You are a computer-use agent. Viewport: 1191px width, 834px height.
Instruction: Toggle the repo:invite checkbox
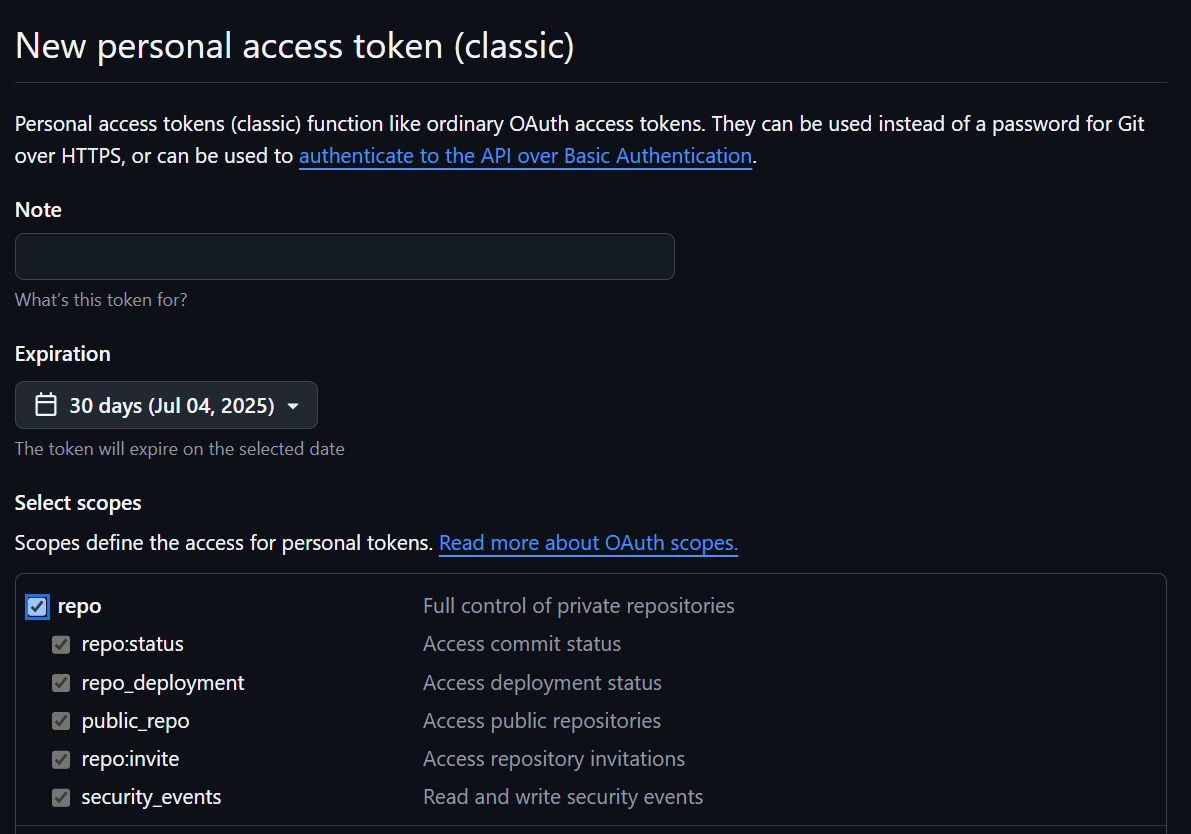tap(61, 760)
